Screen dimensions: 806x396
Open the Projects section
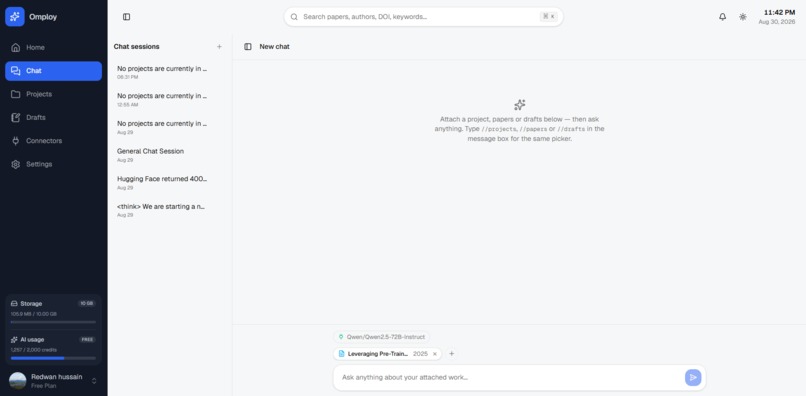tap(53, 94)
